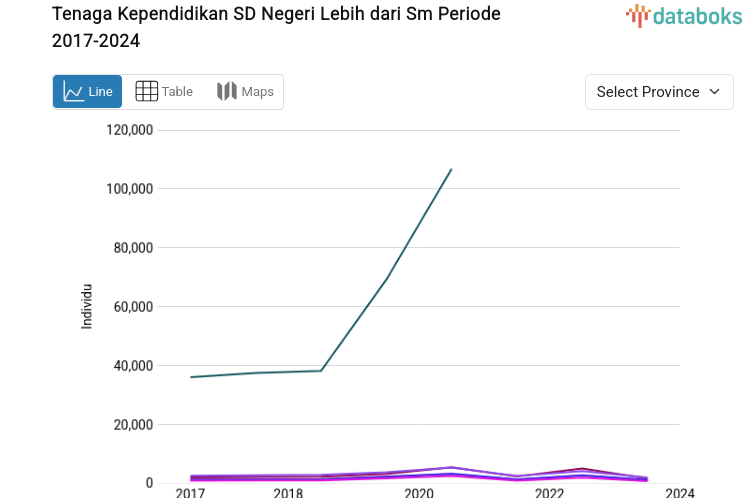
Task: Click the chevron arrow beside Select Province
Action: (714, 92)
